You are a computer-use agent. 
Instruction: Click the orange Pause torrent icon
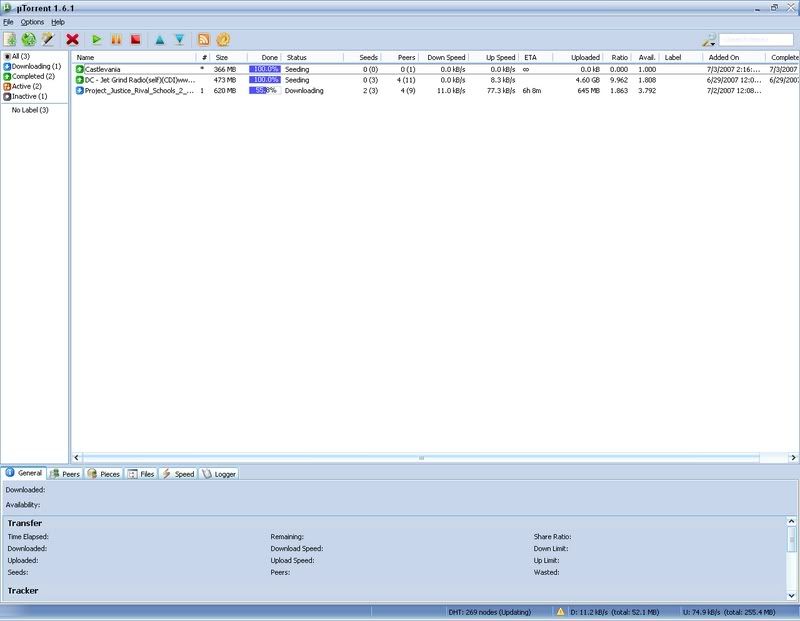(x=116, y=39)
